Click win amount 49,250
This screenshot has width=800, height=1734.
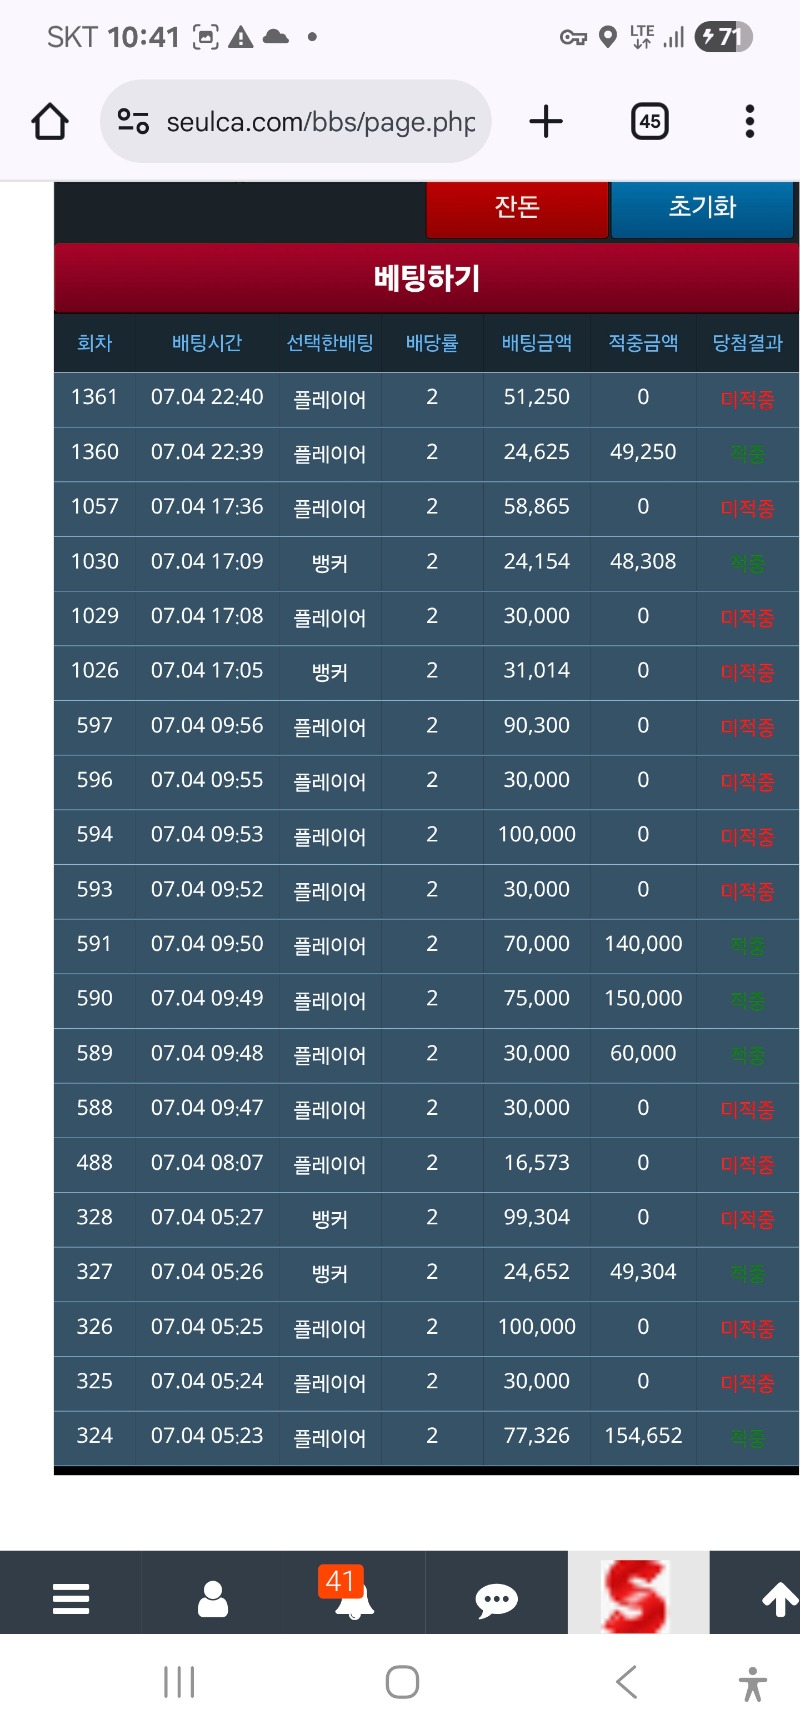click(644, 452)
